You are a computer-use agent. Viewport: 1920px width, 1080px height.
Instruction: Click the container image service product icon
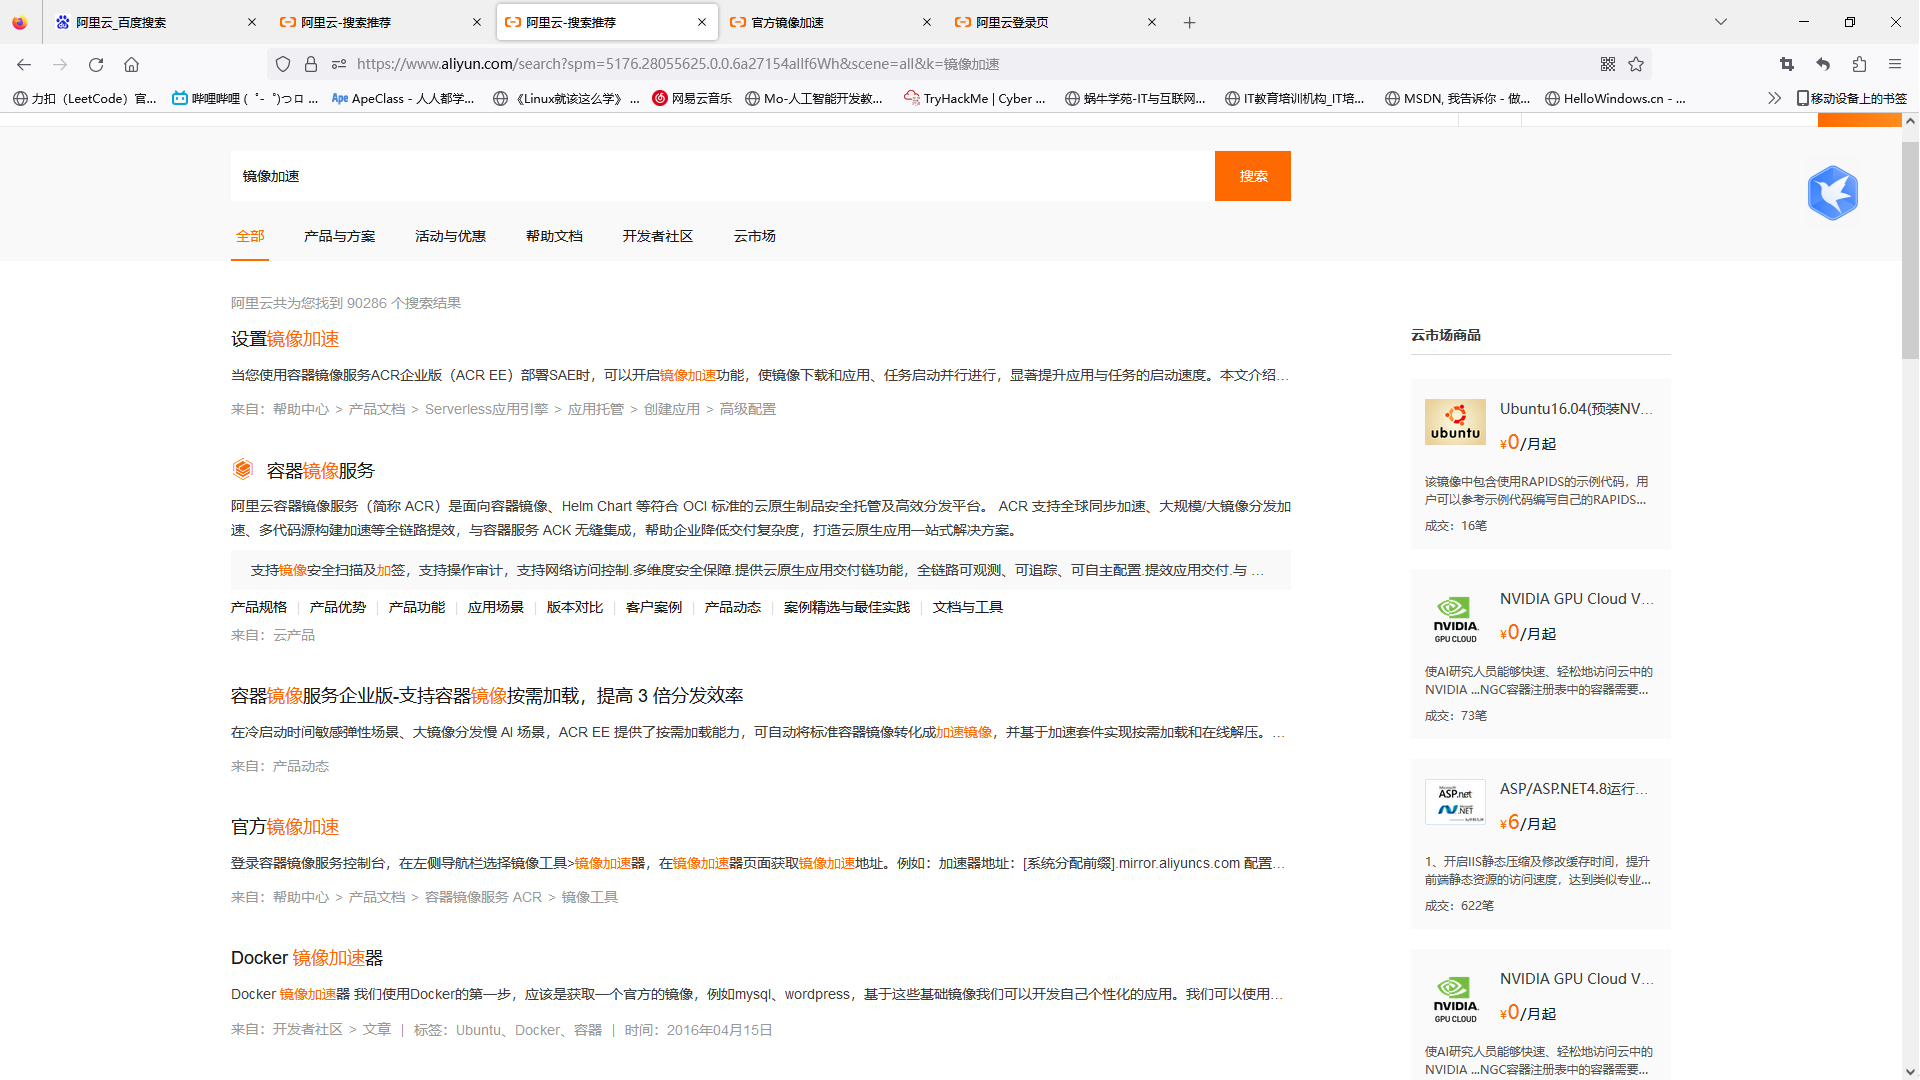point(243,469)
